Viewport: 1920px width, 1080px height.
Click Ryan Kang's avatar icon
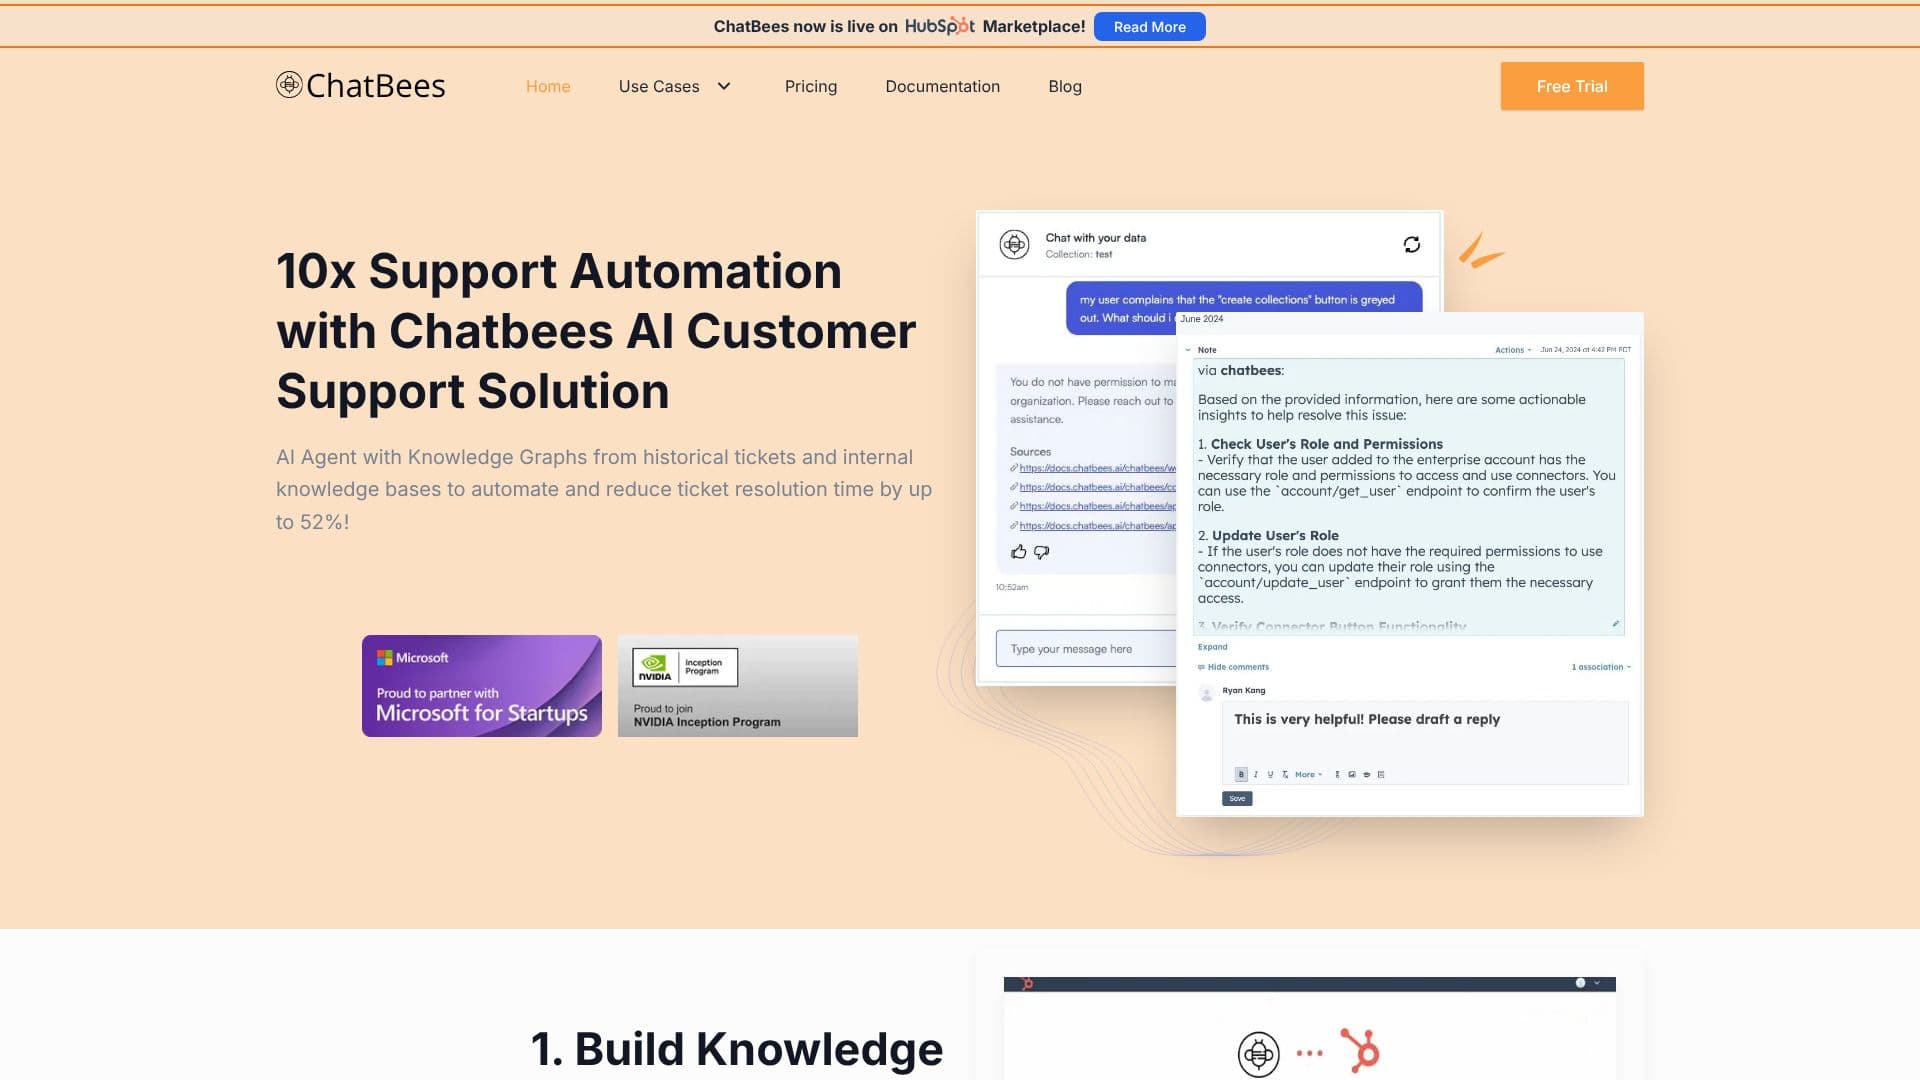tap(1206, 693)
